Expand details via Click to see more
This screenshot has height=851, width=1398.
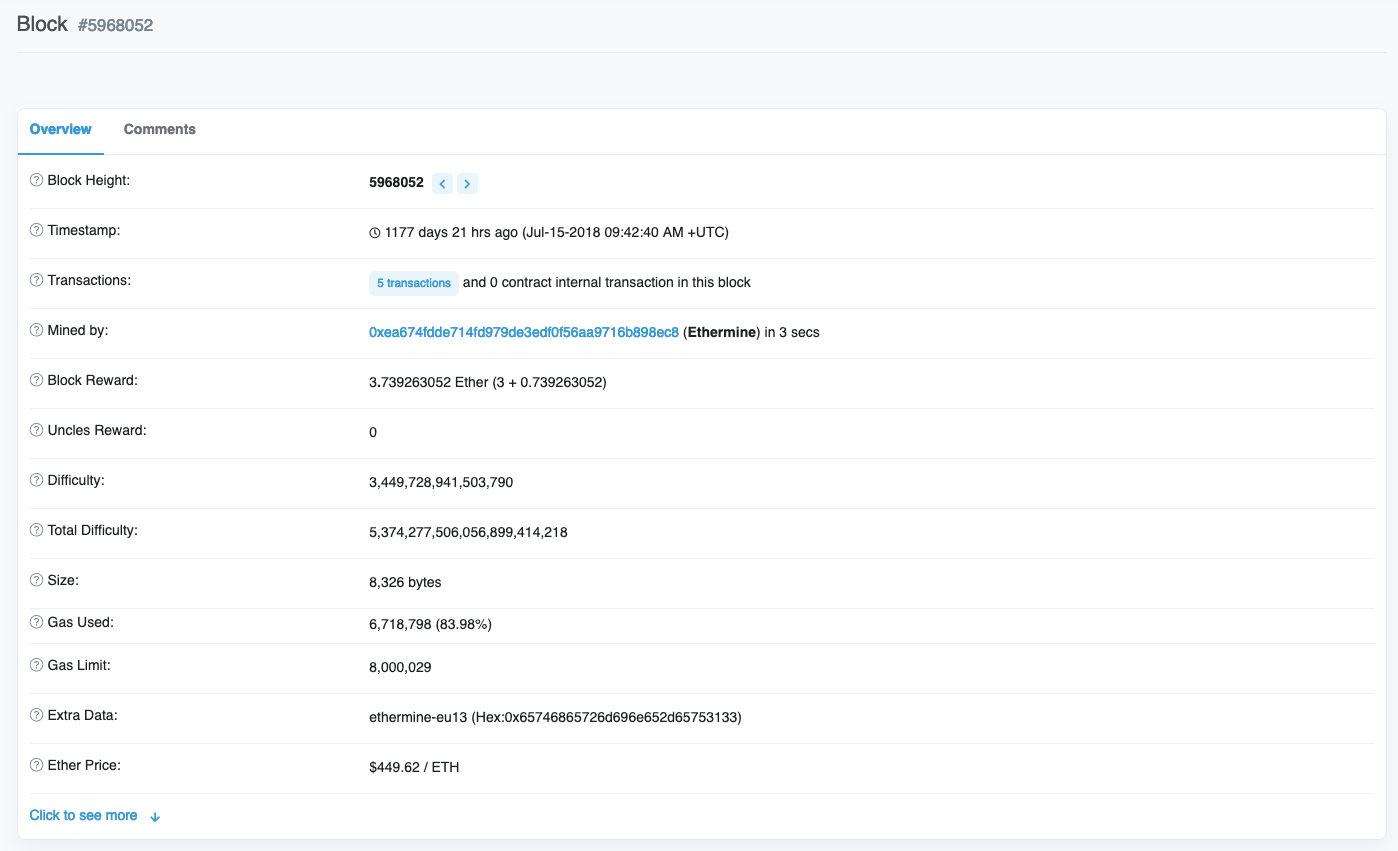pos(95,816)
